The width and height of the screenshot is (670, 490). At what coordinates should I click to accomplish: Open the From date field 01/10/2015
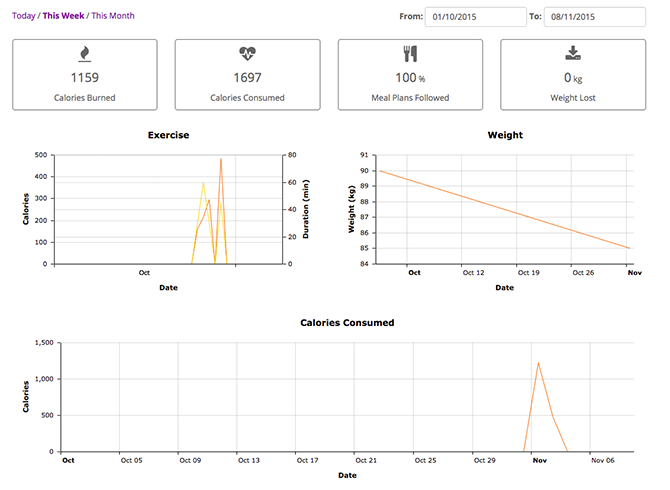[476, 17]
